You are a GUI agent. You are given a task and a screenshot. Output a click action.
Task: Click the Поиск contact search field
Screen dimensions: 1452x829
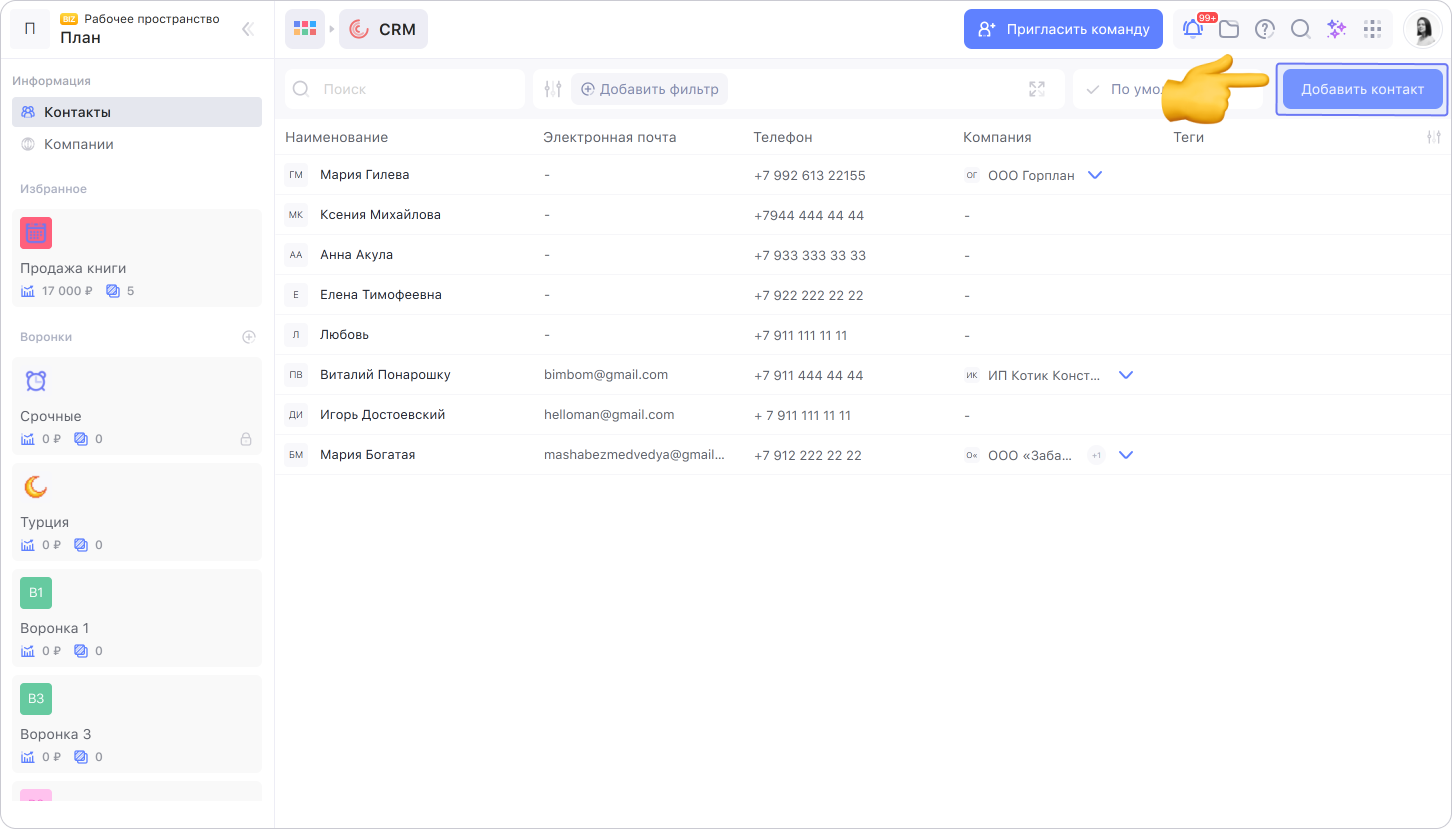(405, 89)
